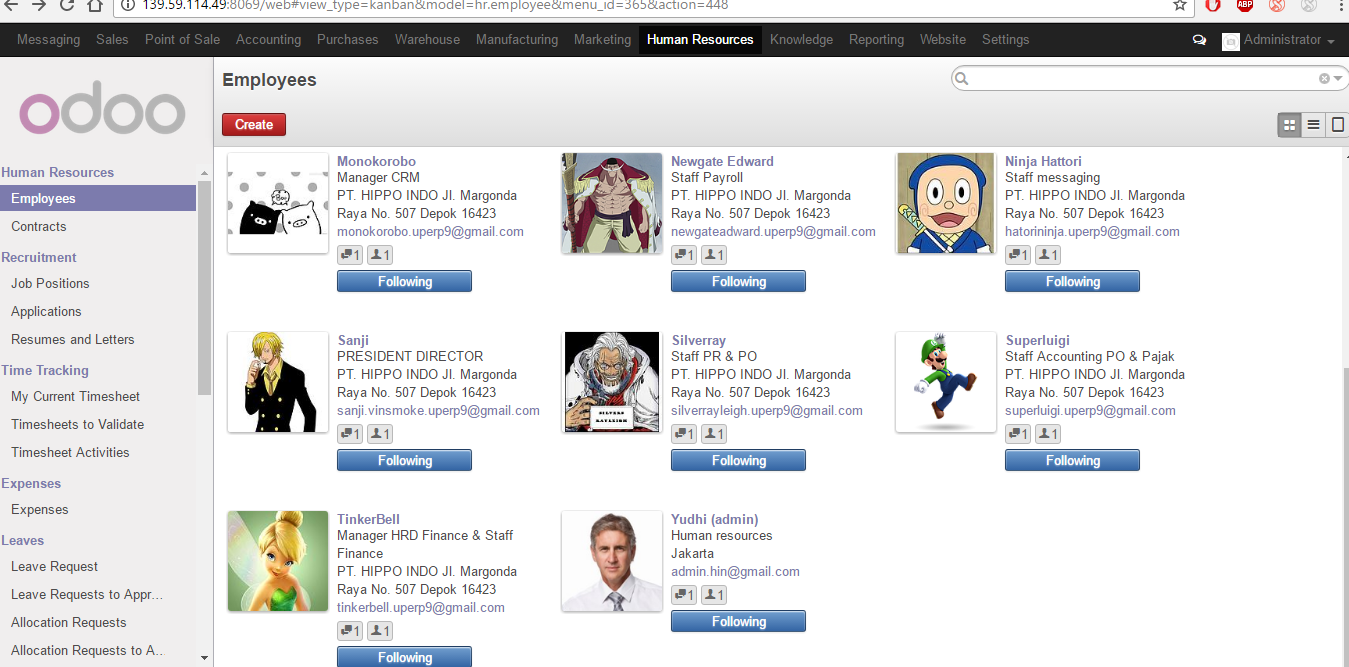Switch to list view icon
This screenshot has height=667, width=1349.
pyautogui.click(x=1313, y=125)
